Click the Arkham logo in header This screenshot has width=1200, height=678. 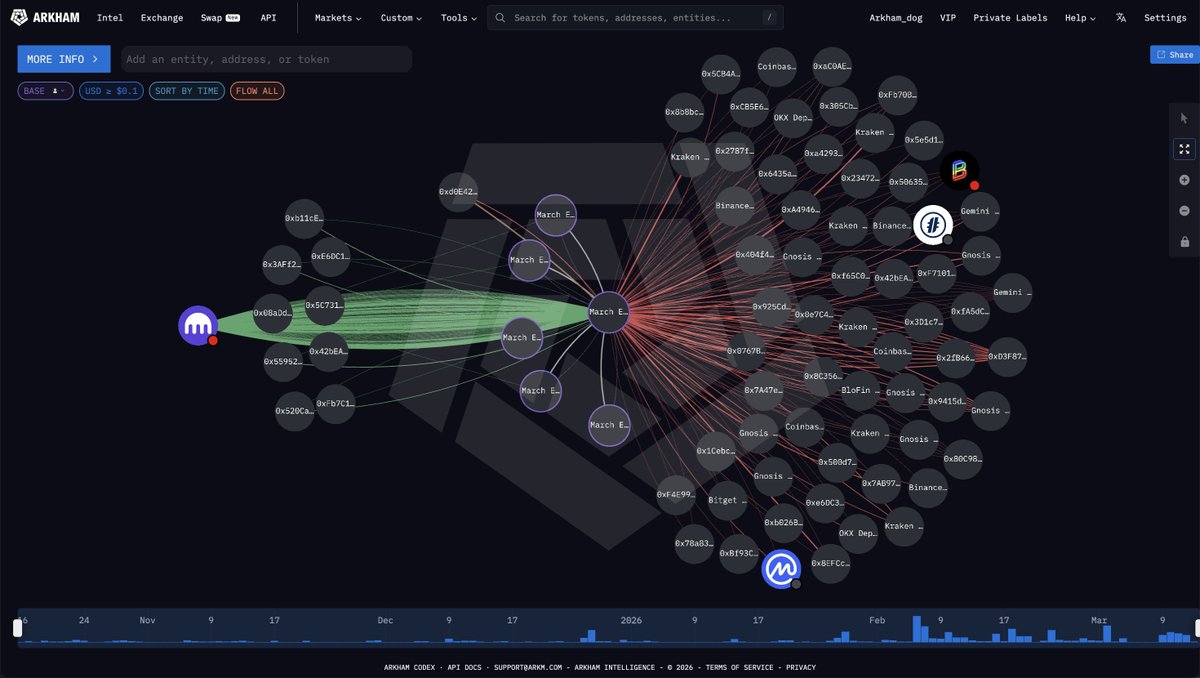click(x=47, y=18)
